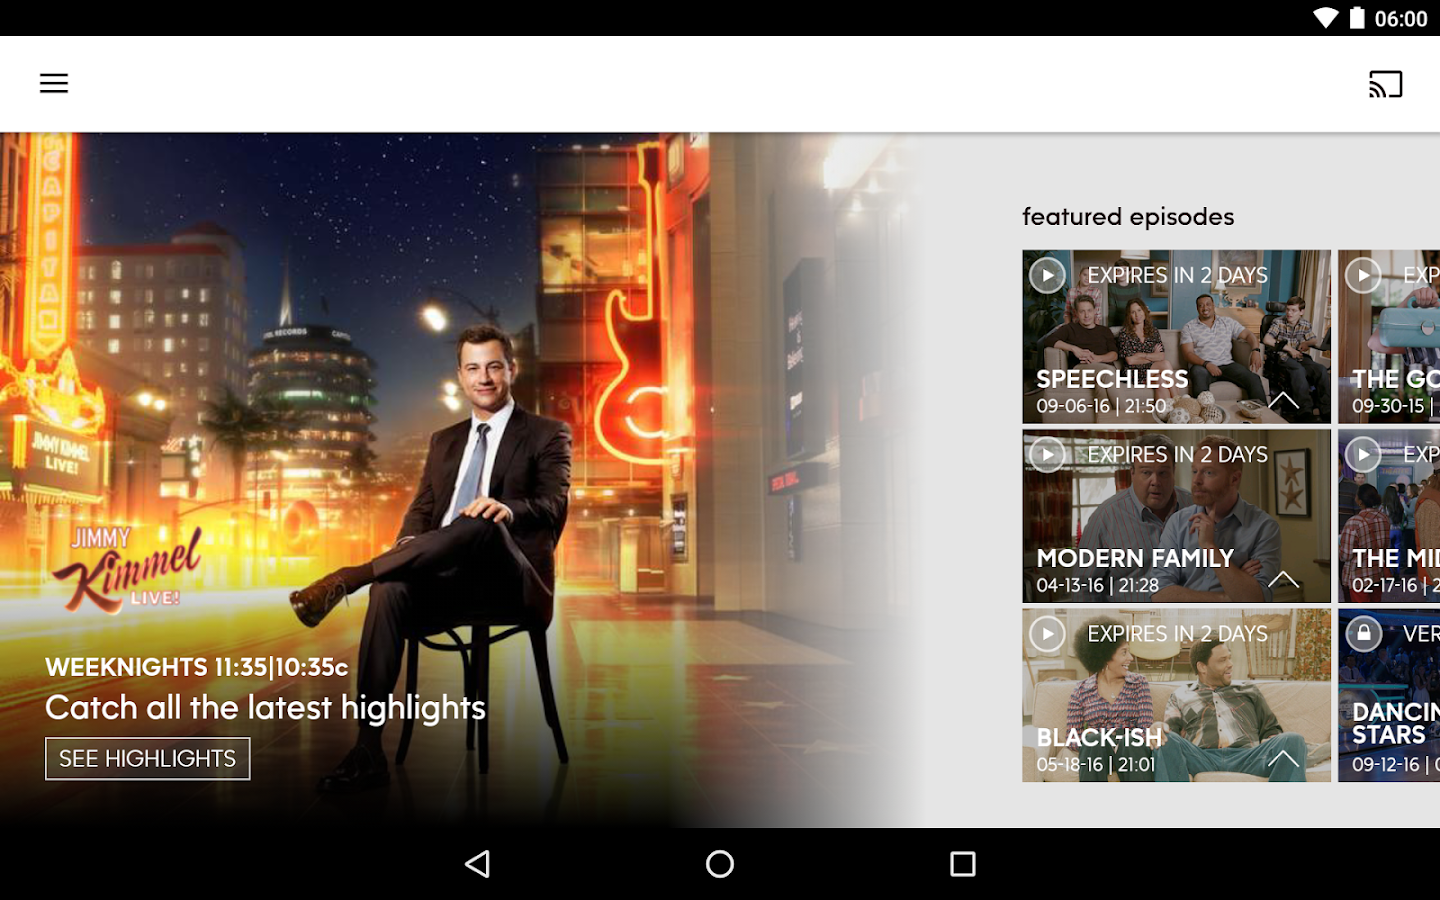Screen dimensions: 1440x900
Task: Select the SPEECHLESS title text
Action: (x=1112, y=379)
